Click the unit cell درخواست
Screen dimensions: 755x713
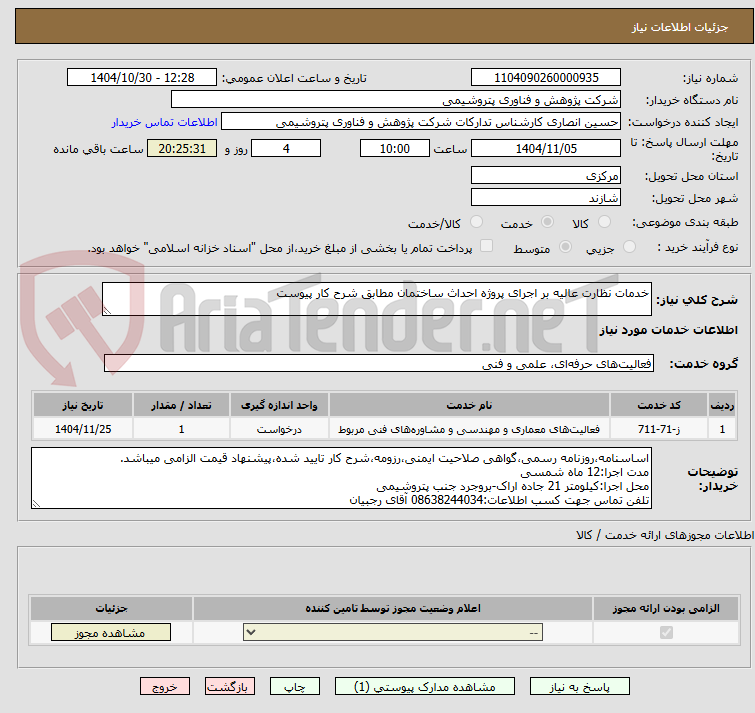pyautogui.click(x=279, y=429)
